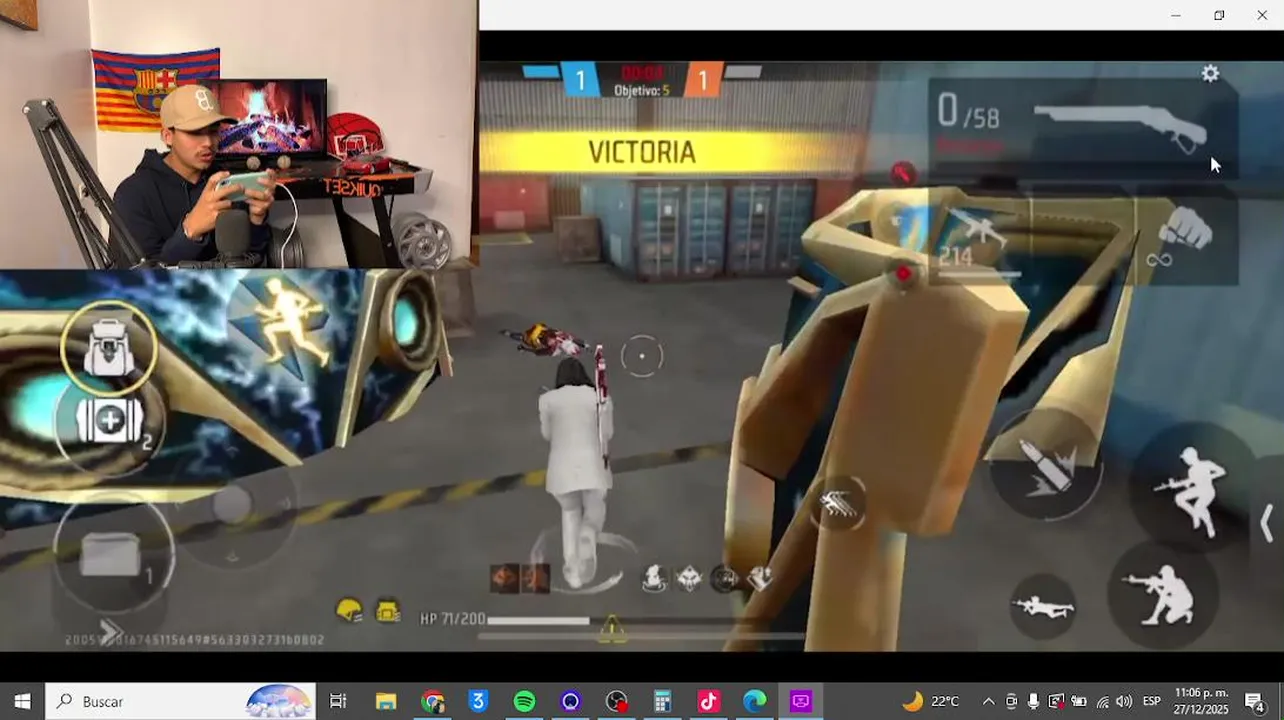1284x720 pixels.
Task: Click the active purple app on the taskbar
Action: coord(800,701)
